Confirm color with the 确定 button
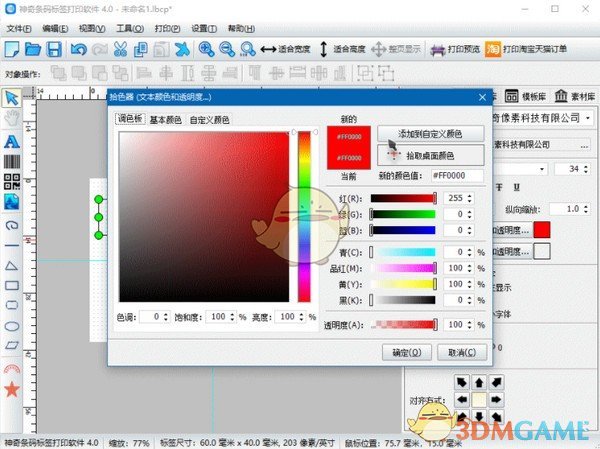600x449 pixels. [x=413, y=352]
